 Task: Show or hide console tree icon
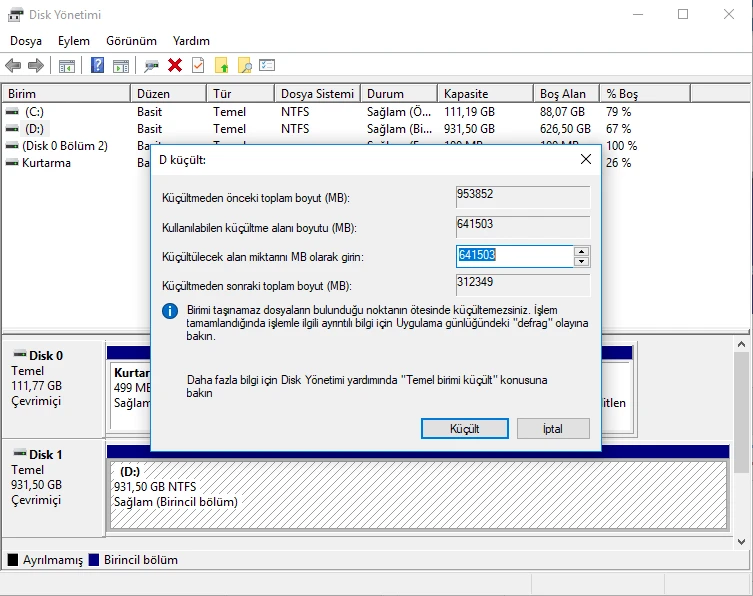click(67, 66)
